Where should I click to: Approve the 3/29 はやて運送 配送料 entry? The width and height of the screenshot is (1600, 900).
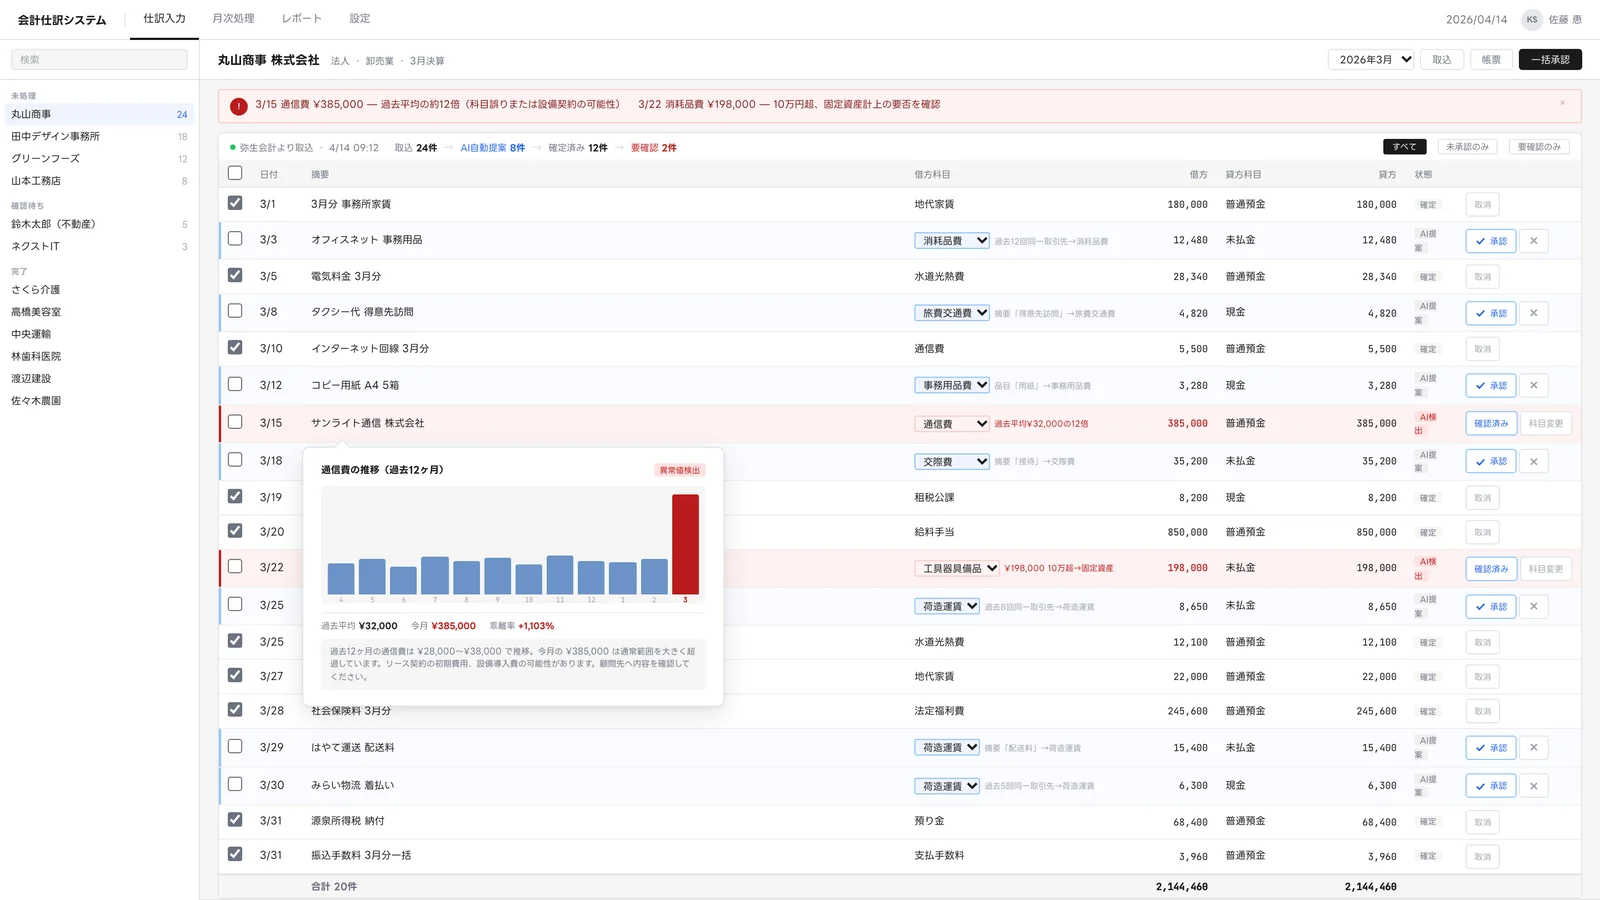1490,747
